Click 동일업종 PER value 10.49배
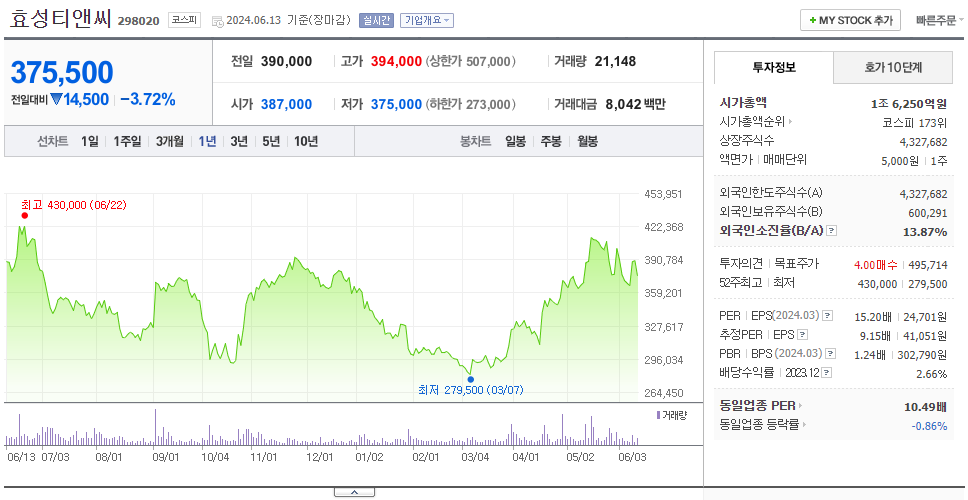The width and height of the screenshot is (968, 500). point(925,406)
